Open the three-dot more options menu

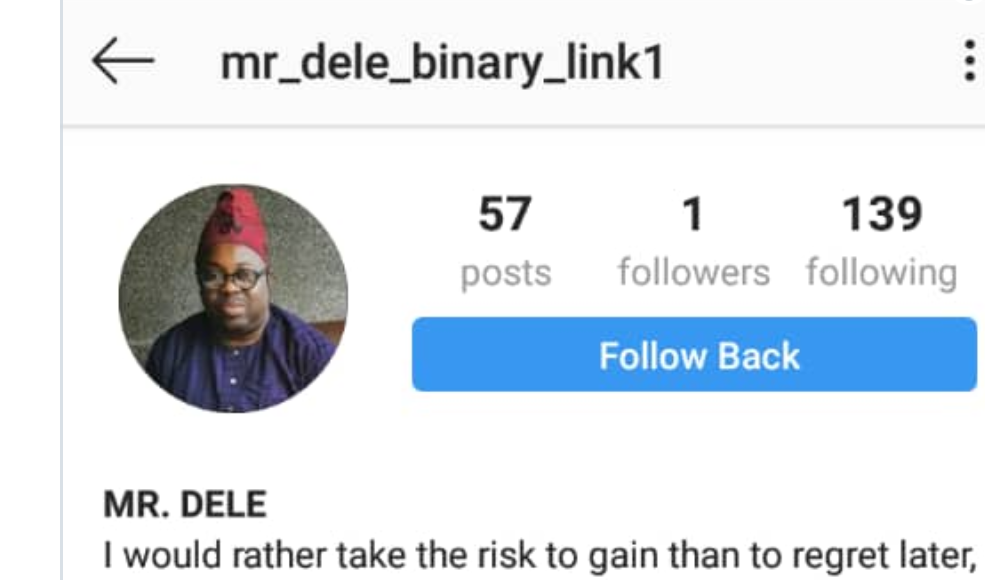tap(969, 61)
